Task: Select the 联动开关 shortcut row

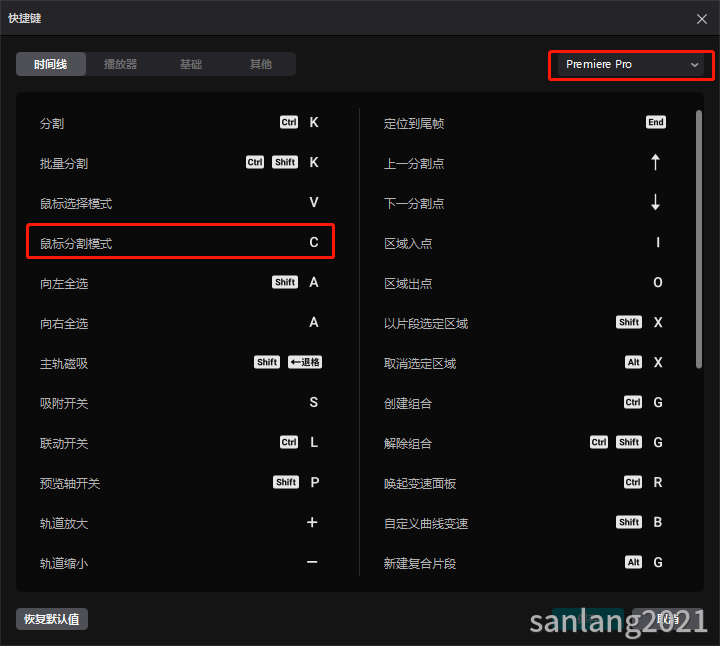Action: (180, 443)
